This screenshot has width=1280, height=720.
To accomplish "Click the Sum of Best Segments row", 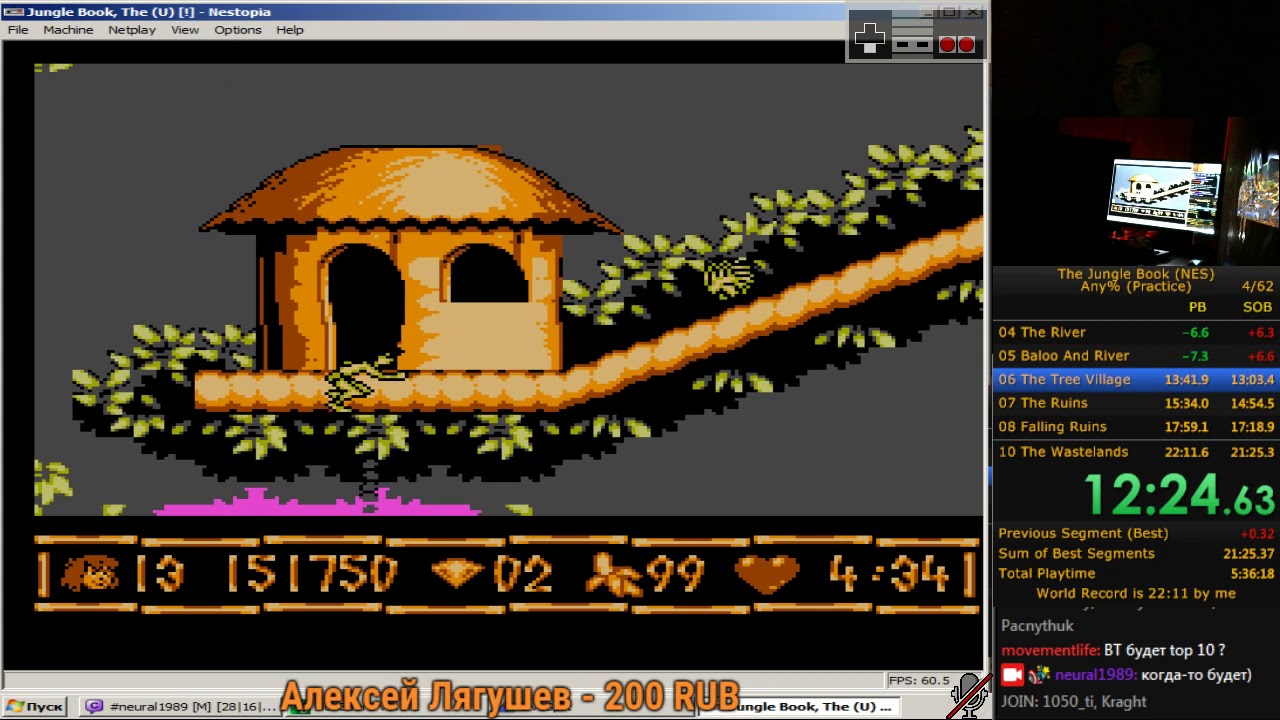I will point(1136,553).
